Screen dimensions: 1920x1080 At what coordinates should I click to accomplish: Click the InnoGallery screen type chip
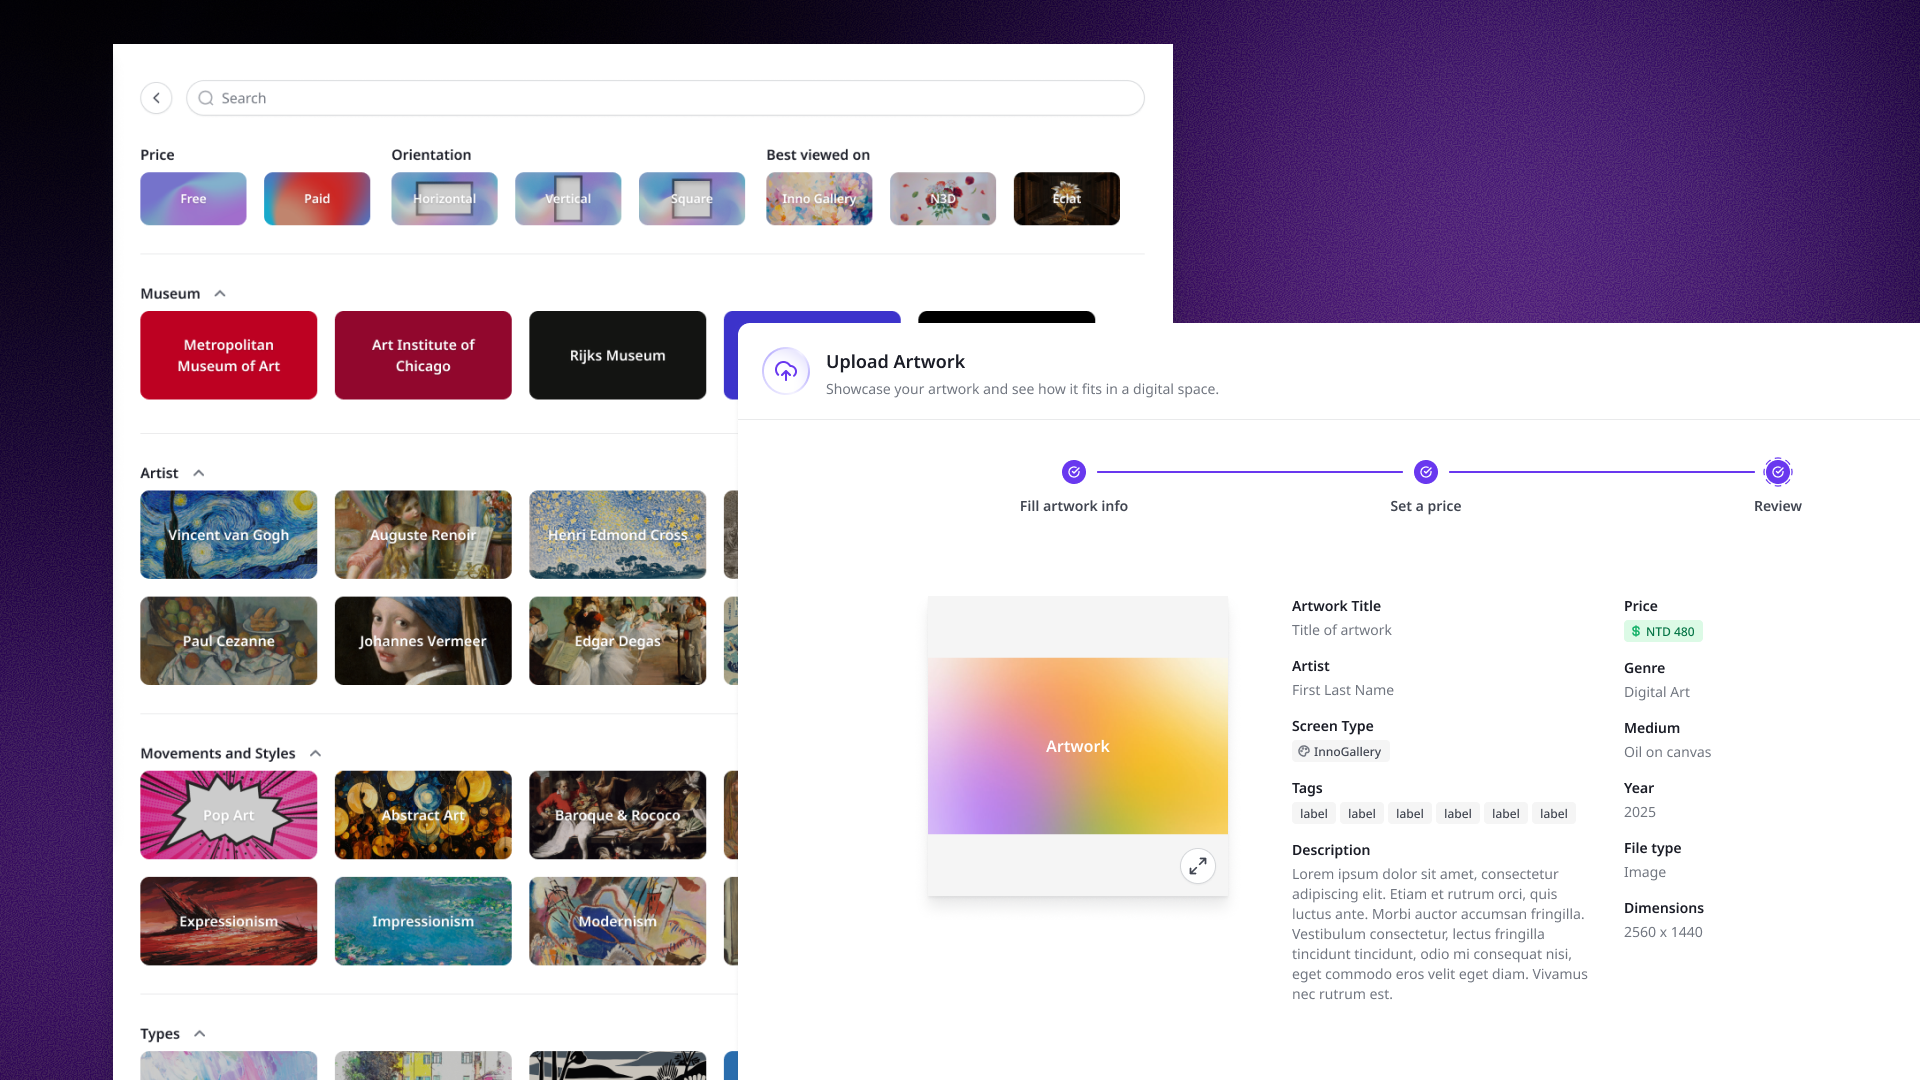point(1340,751)
